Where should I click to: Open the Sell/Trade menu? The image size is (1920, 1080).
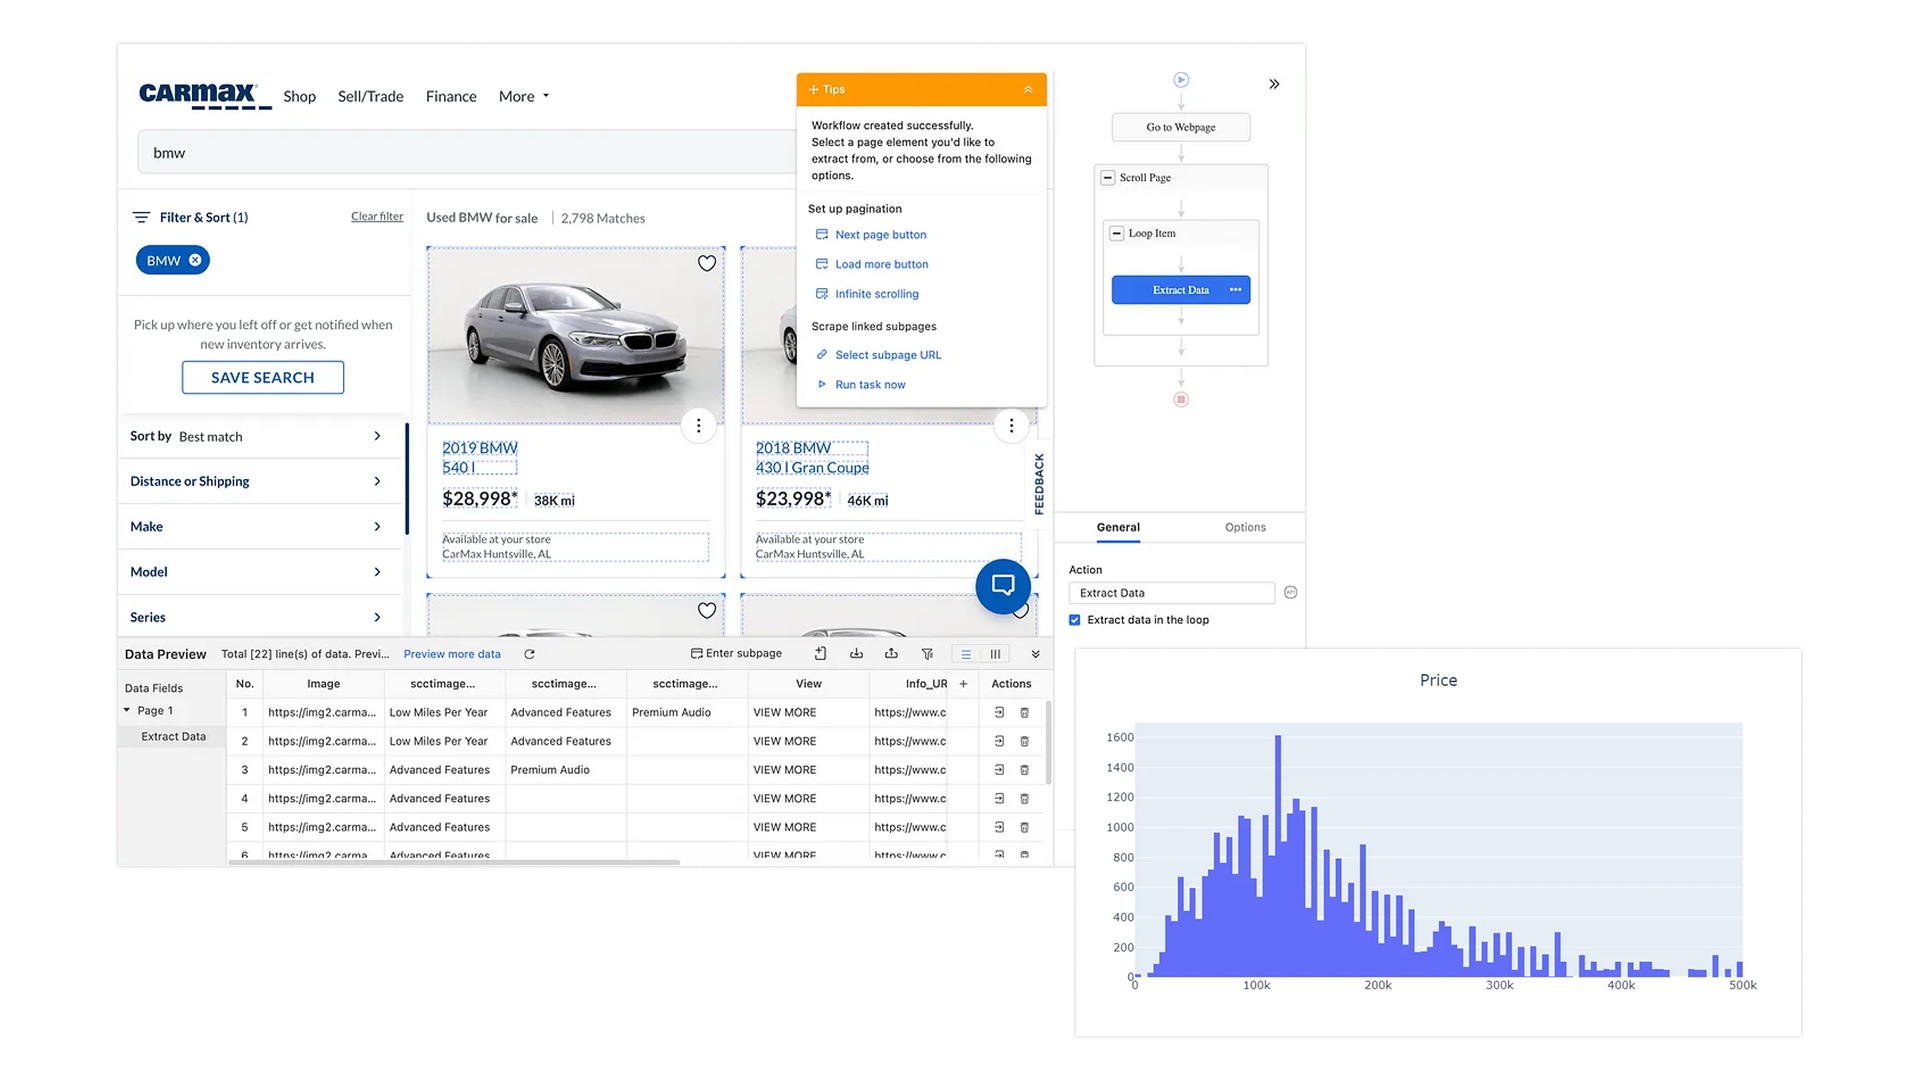coord(370,96)
